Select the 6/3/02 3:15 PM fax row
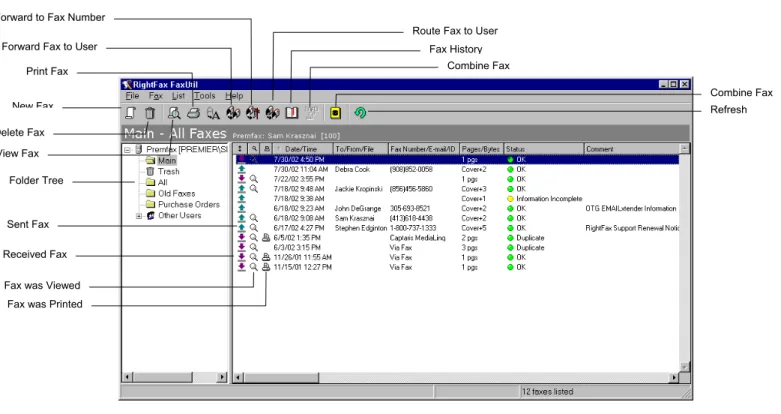781x414 pixels. [456, 248]
